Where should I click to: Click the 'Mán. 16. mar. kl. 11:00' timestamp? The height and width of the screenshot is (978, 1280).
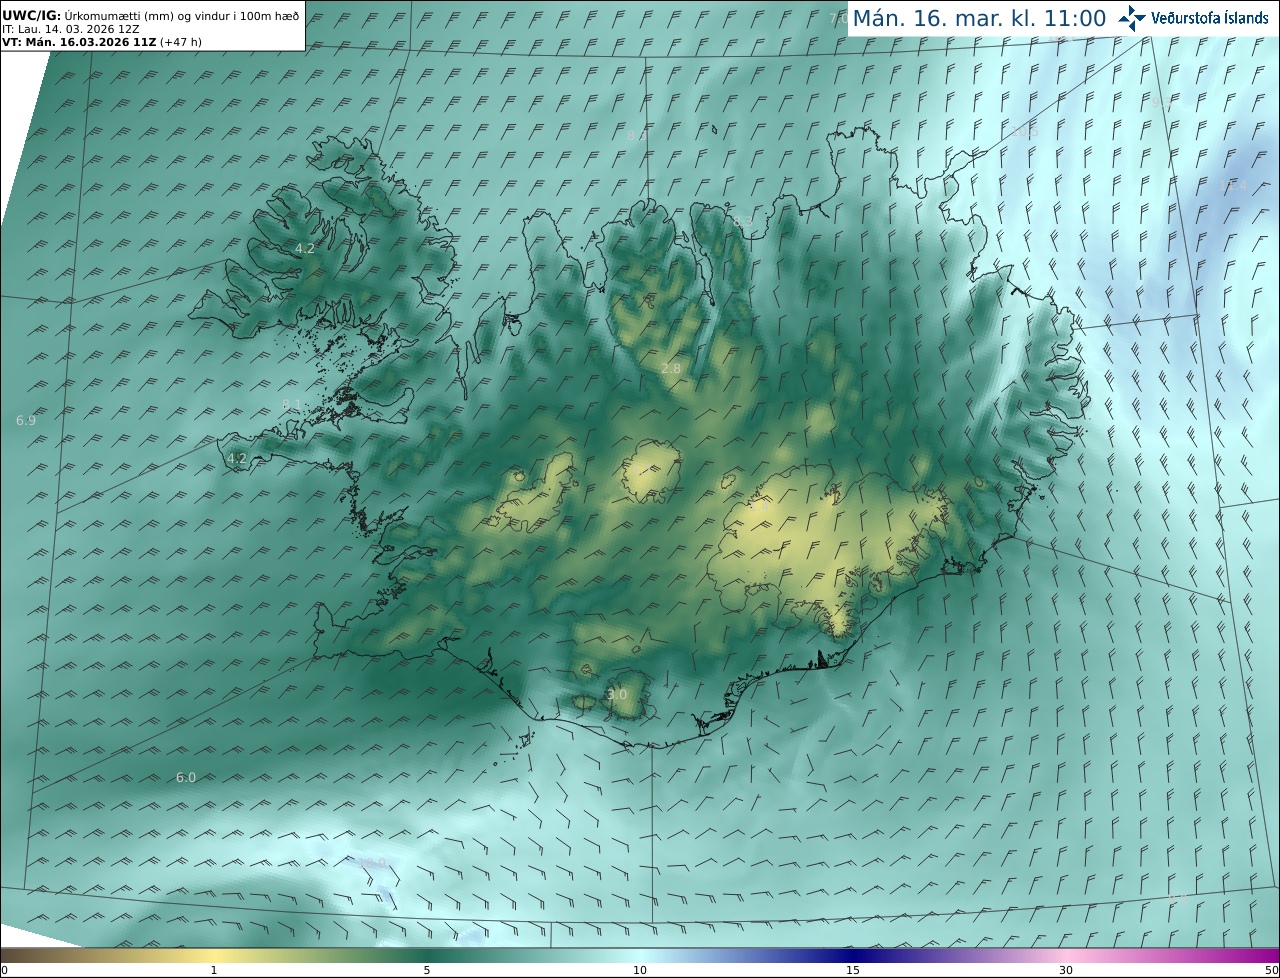[x=979, y=18]
